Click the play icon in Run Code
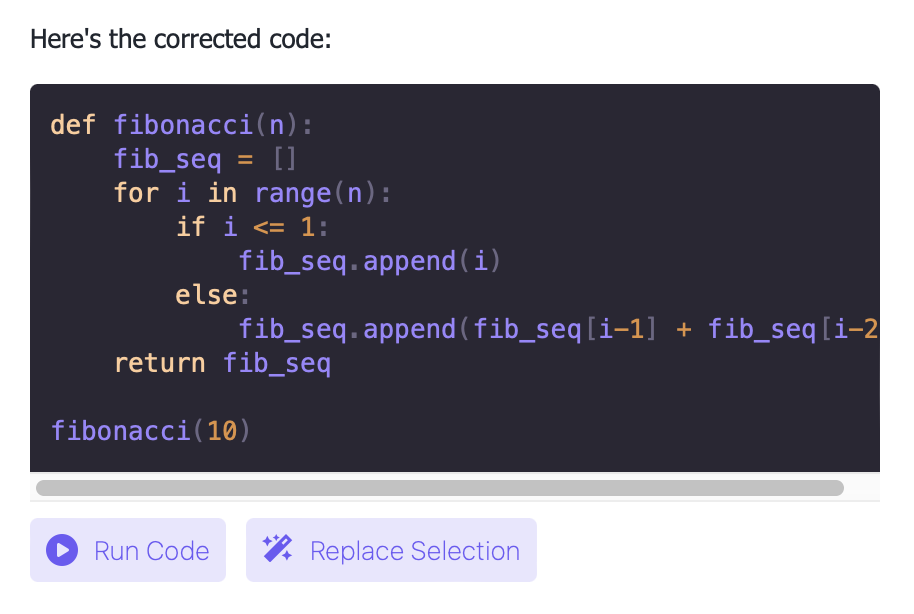Viewport: 914px width, 614px height. coord(62,550)
